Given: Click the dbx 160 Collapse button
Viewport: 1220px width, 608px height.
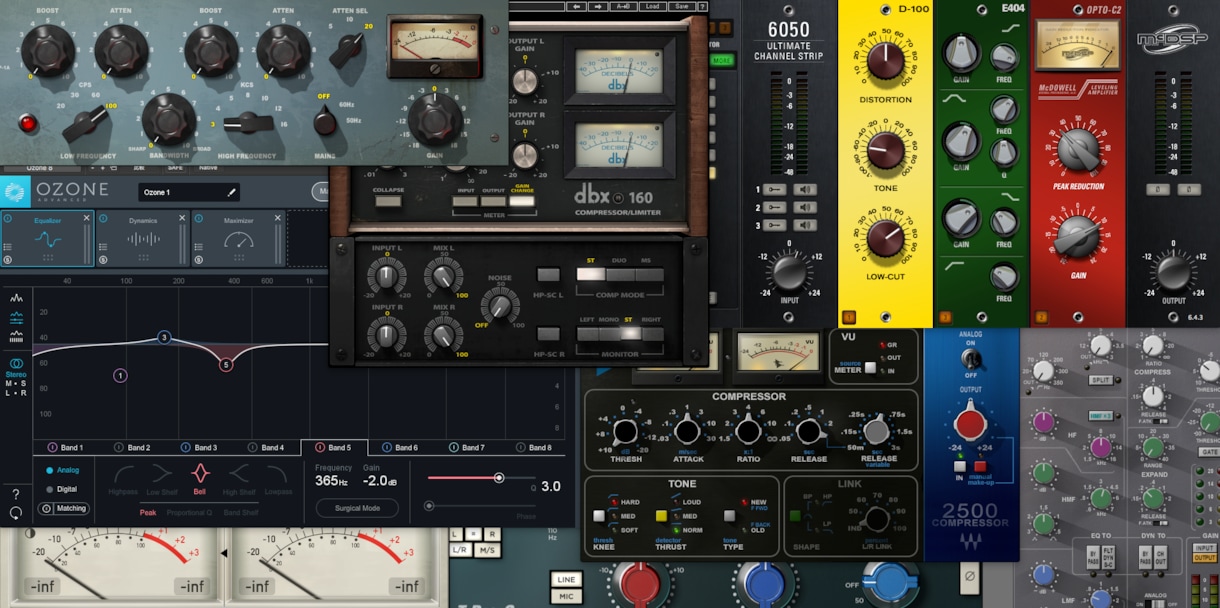Looking at the screenshot, I should click(x=388, y=201).
